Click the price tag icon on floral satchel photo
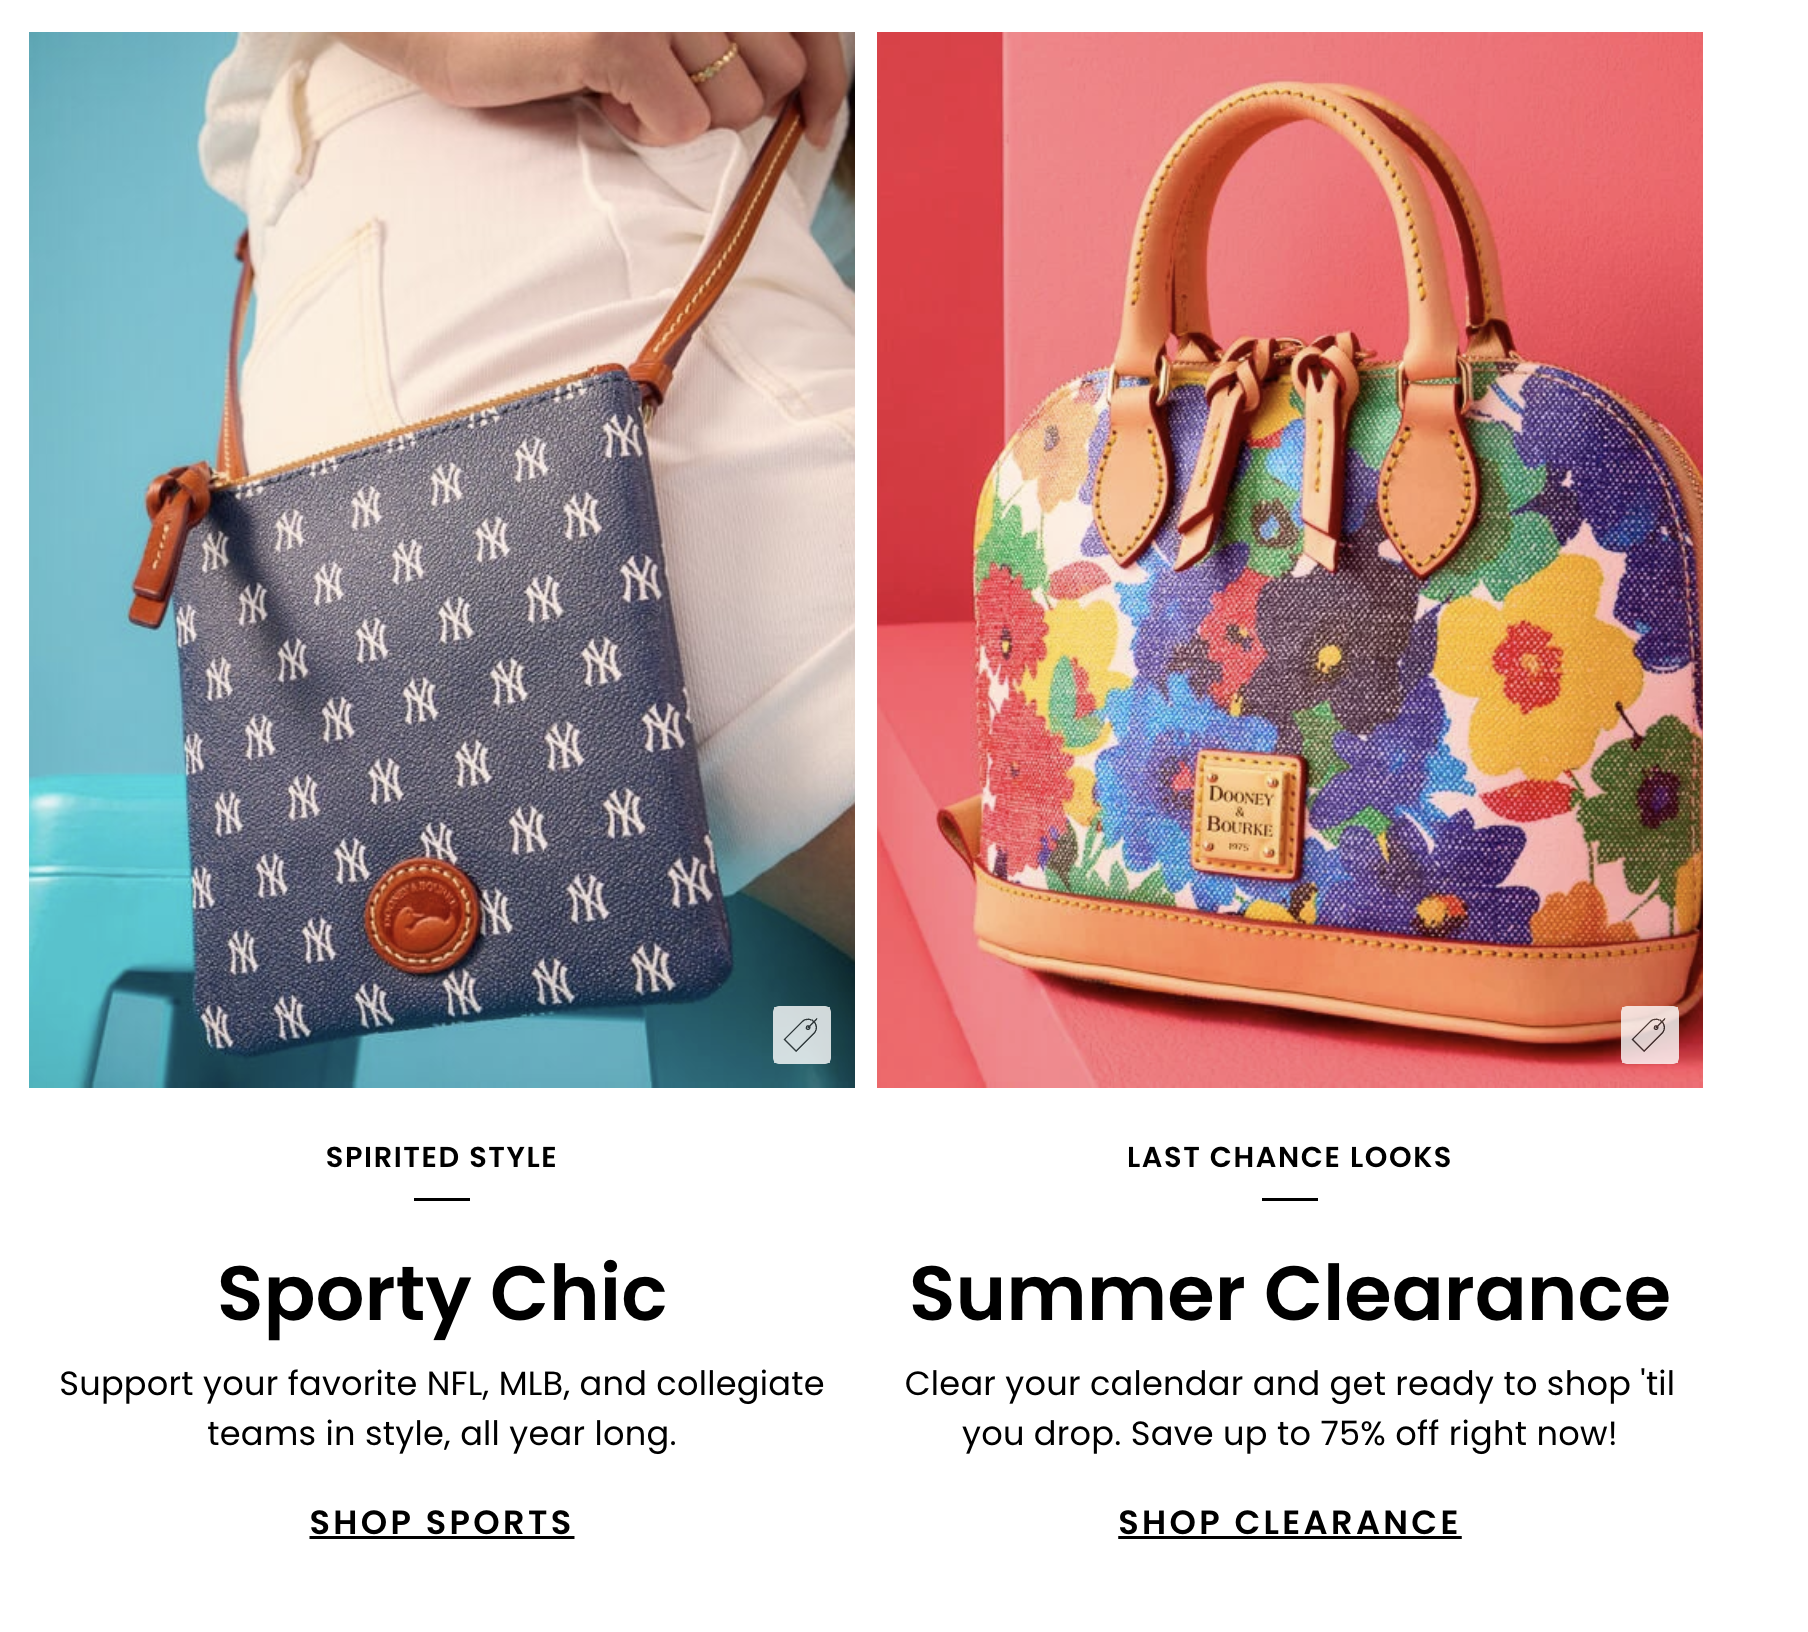Screen dimensions: 1808x1632 click(1649, 1034)
